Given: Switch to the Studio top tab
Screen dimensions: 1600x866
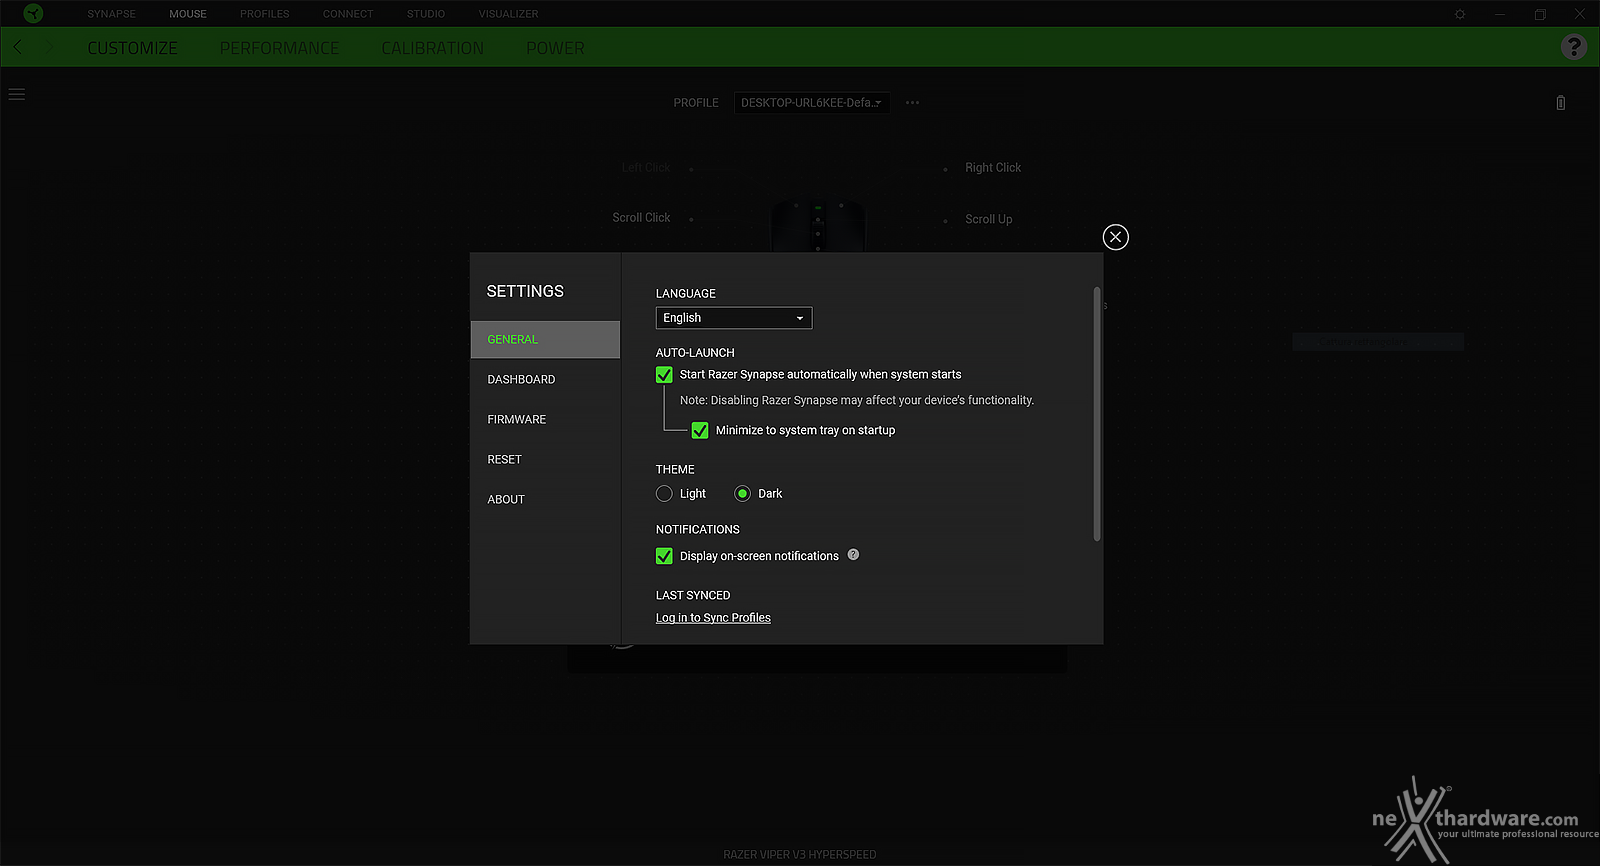Looking at the screenshot, I should click(426, 14).
